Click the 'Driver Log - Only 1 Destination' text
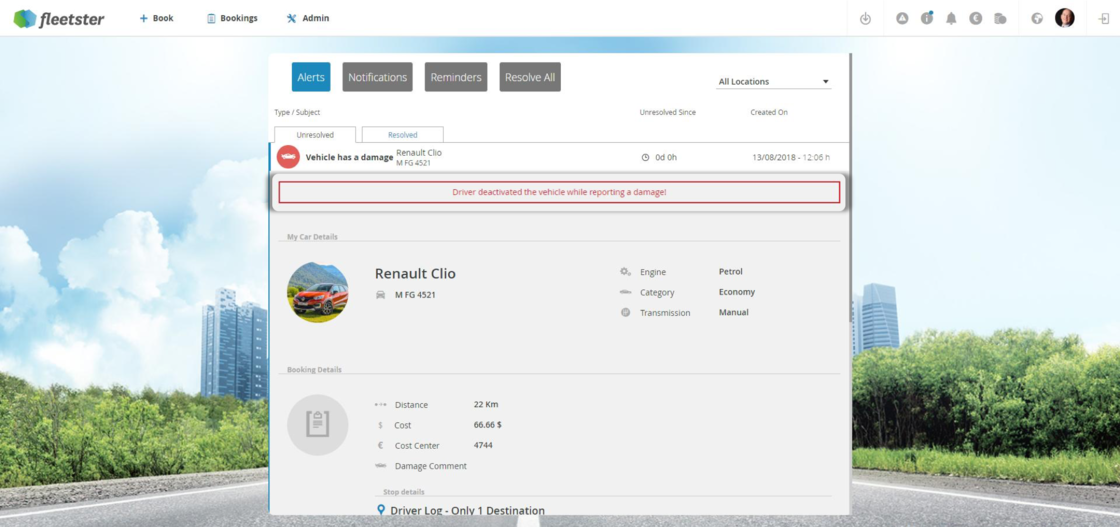This screenshot has width=1120, height=527. coord(467,511)
